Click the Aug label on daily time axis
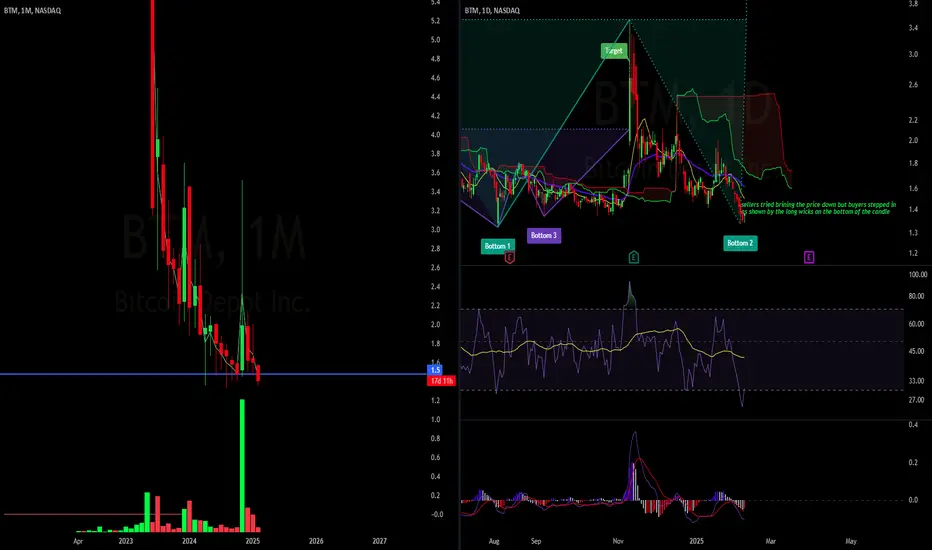 [494, 541]
